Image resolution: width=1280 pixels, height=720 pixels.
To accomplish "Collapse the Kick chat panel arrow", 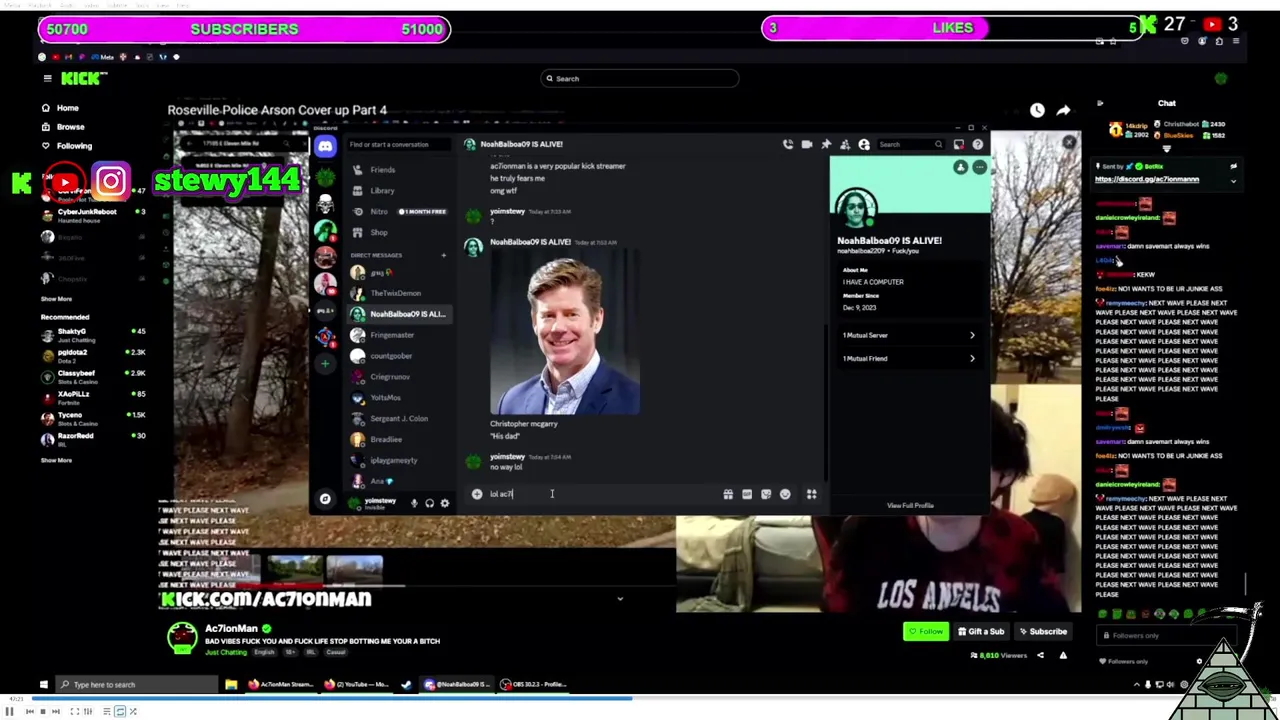I will (1100, 103).
